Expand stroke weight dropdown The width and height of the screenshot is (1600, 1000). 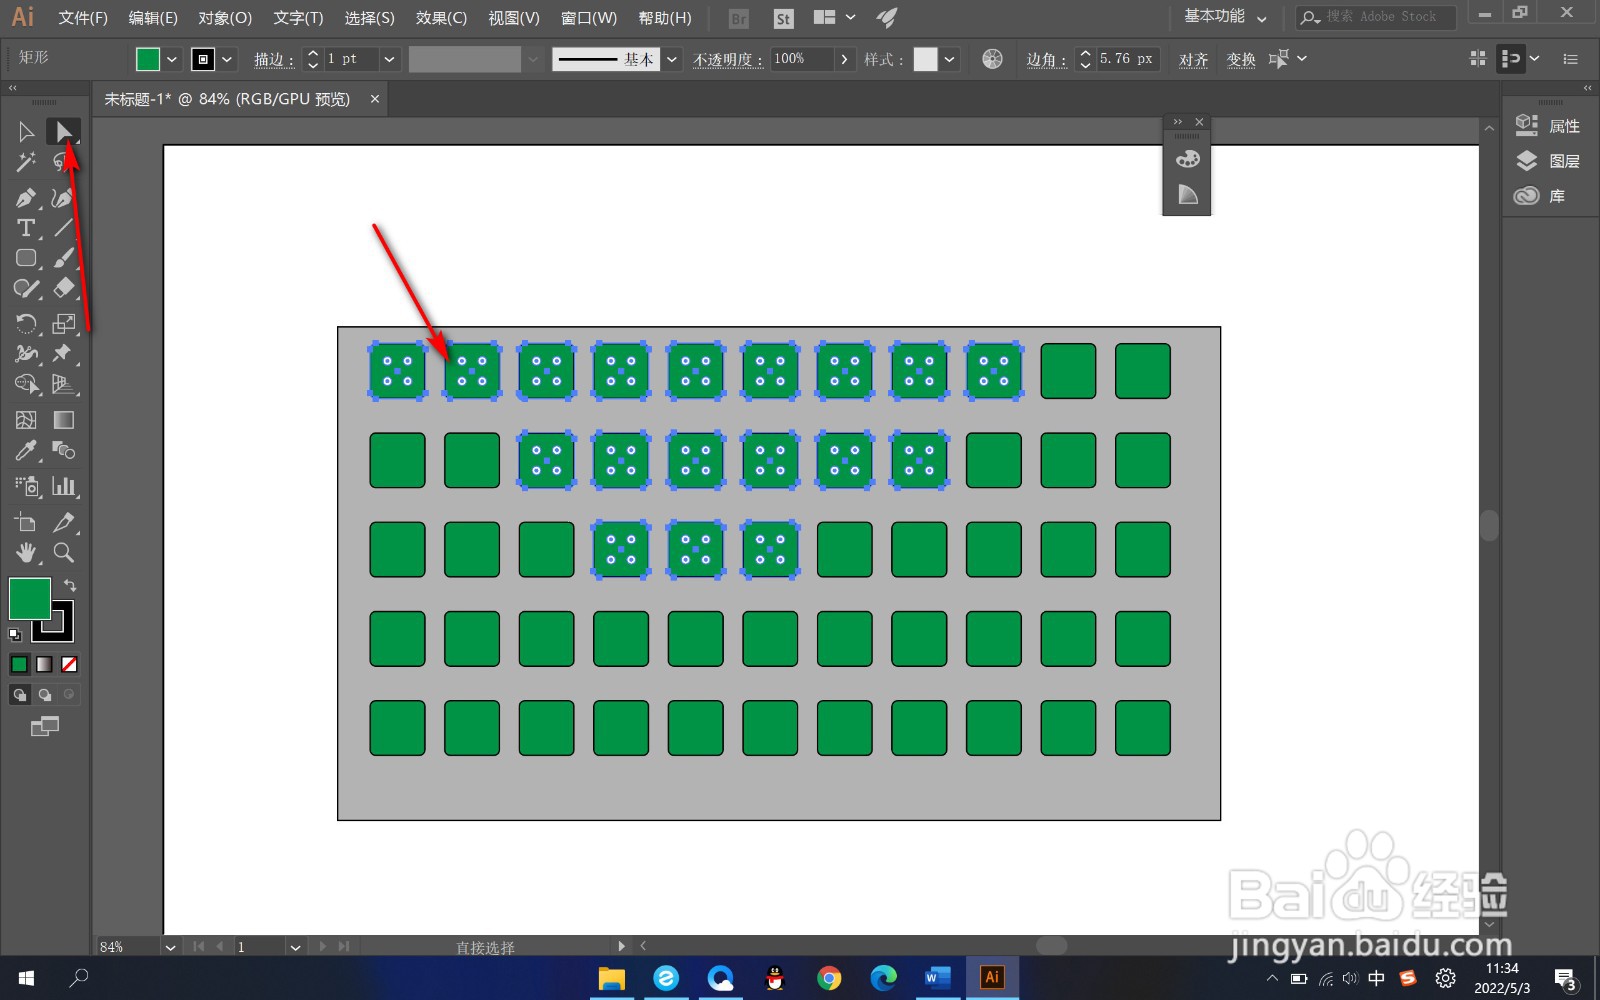click(390, 59)
